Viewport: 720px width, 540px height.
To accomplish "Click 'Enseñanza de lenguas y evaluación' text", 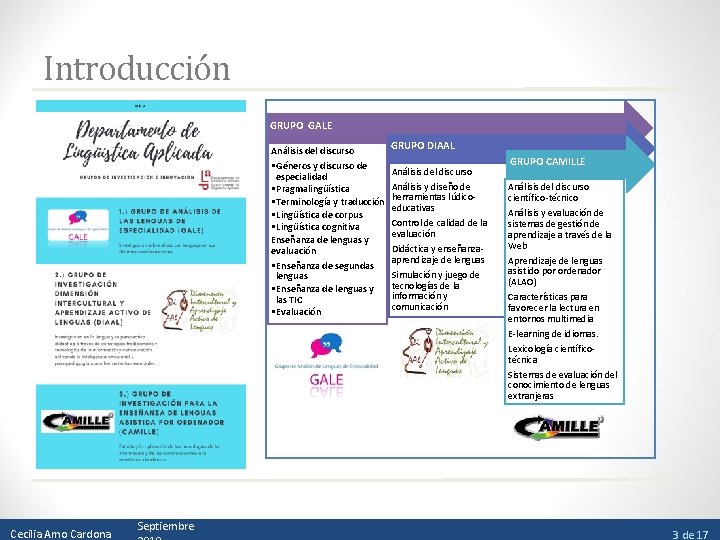I will (320, 245).
